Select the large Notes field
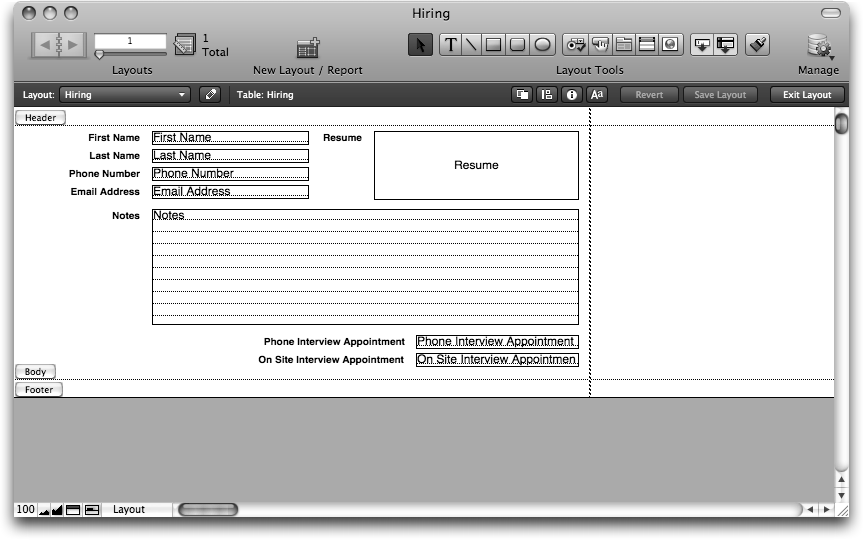The width and height of the screenshot is (863, 540). point(365,267)
